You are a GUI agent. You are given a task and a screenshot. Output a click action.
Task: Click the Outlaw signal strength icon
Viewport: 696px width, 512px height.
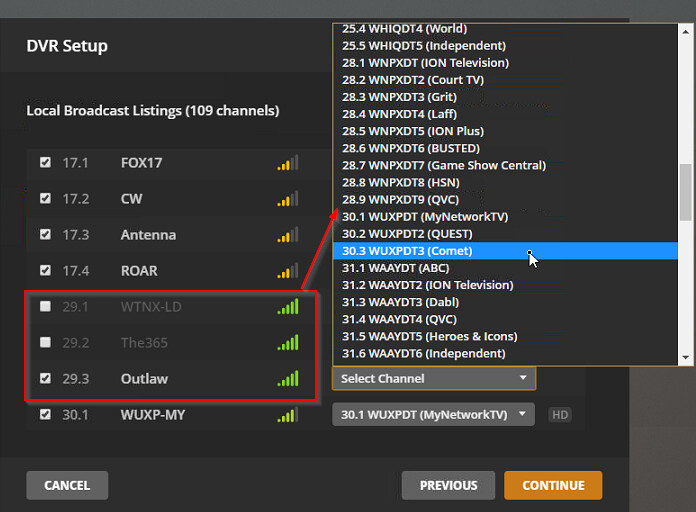[x=288, y=378]
